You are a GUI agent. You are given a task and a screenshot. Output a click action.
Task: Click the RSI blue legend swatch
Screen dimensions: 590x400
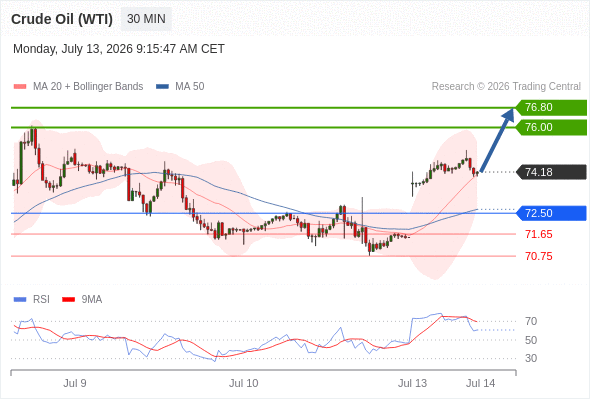[x=20, y=300]
